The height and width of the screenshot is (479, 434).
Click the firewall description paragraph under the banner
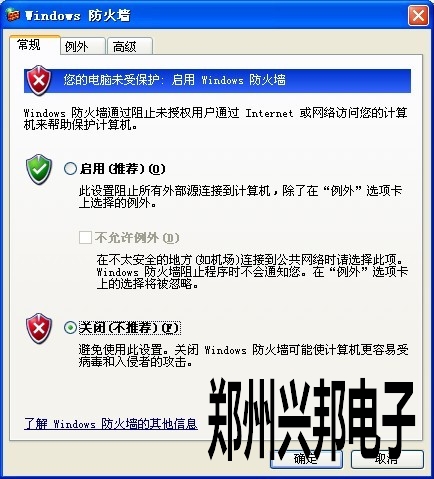[x=216, y=119]
